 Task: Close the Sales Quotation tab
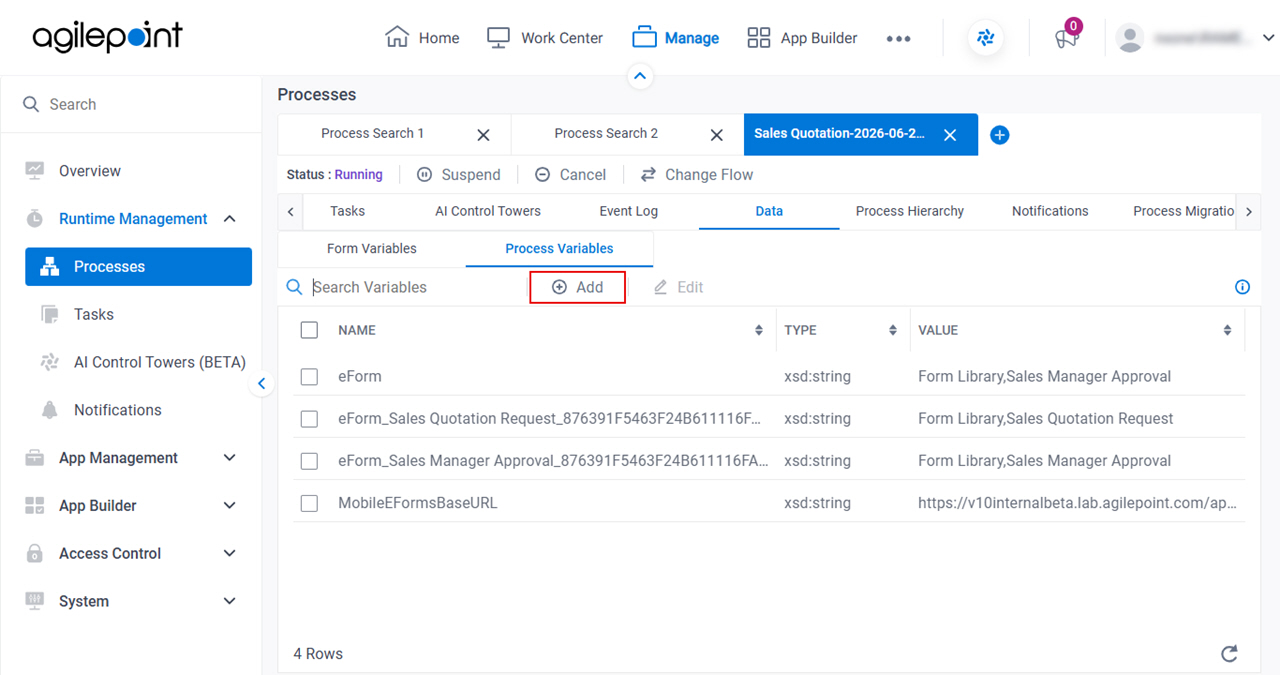click(x=950, y=135)
